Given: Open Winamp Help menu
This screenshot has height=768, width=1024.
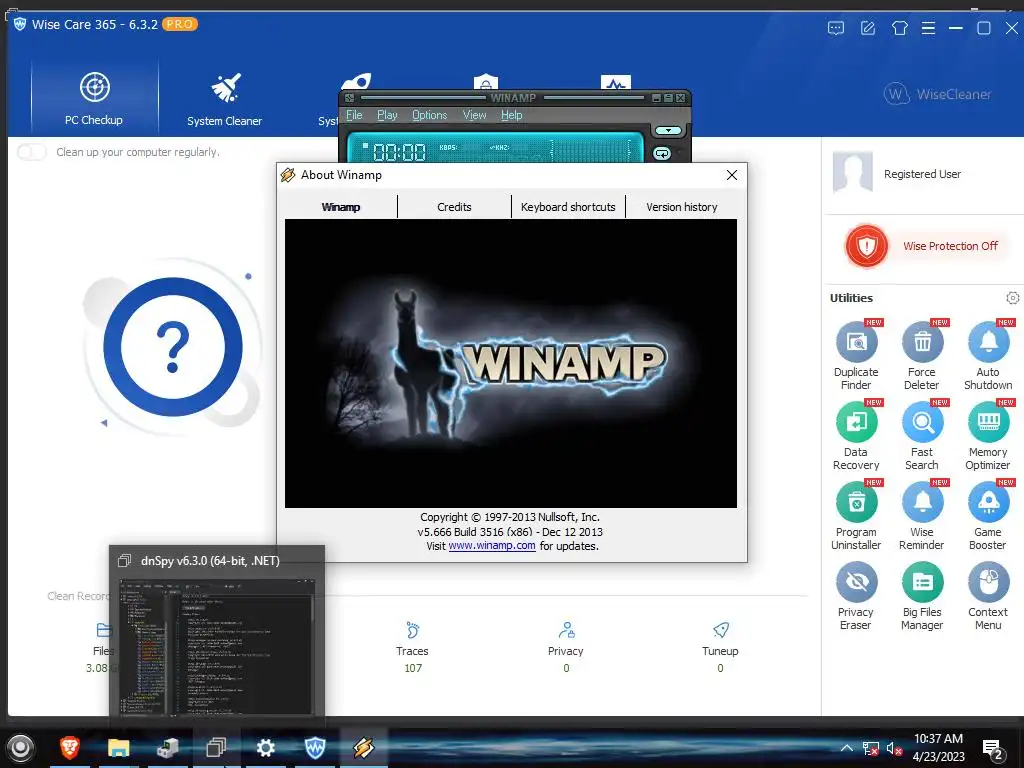Looking at the screenshot, I should pos(511,115).
